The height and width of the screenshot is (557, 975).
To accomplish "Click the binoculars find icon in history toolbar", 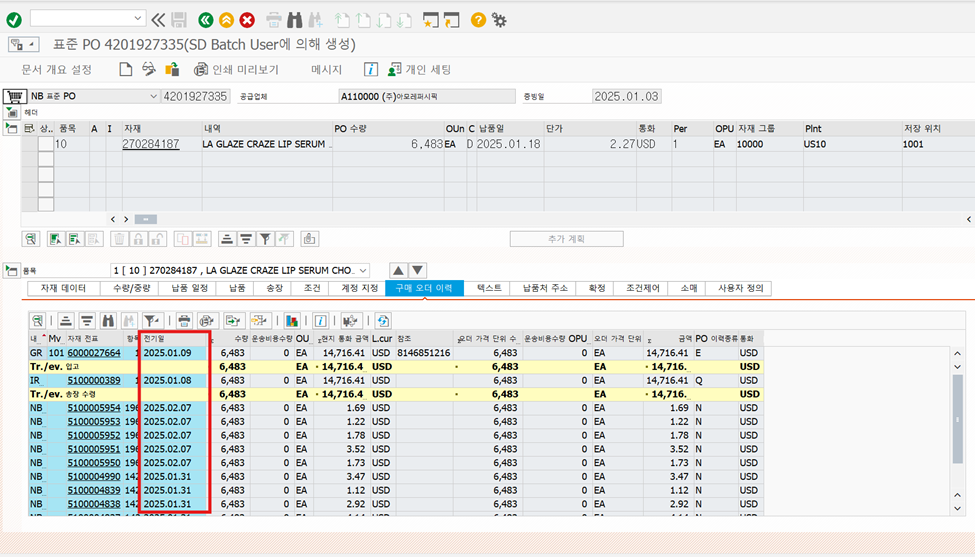I will 108,321.
